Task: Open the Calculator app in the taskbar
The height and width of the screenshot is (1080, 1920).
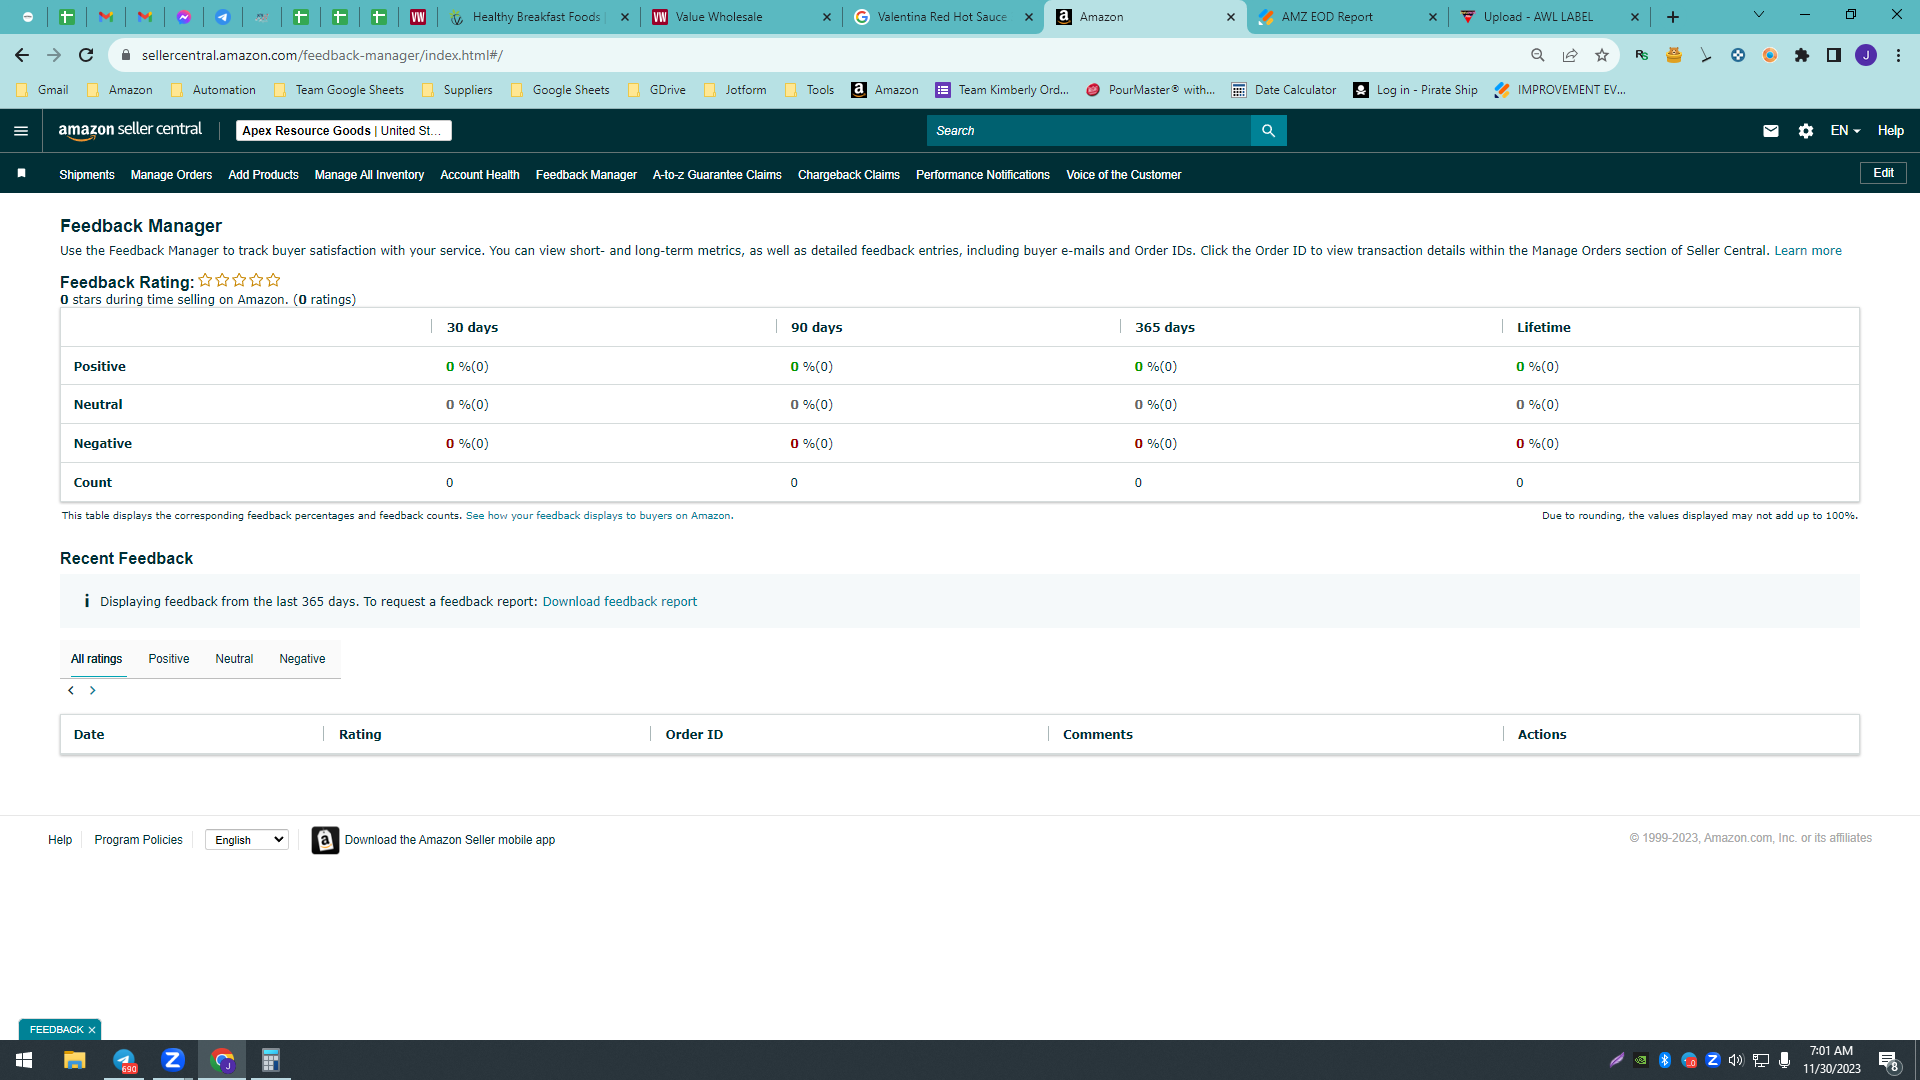Action: point(270,1060)
